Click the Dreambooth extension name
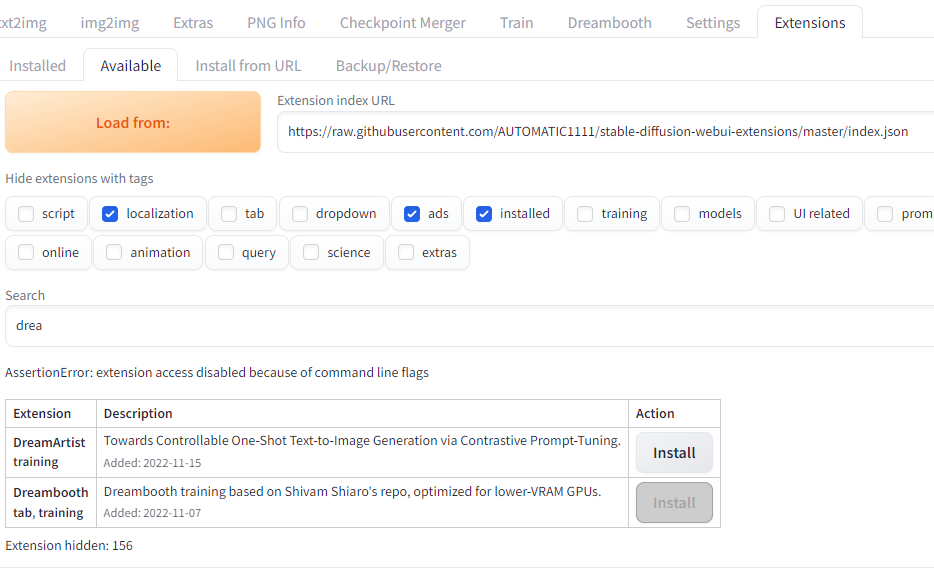Viewport: 934px width, 571px height. 51,492
